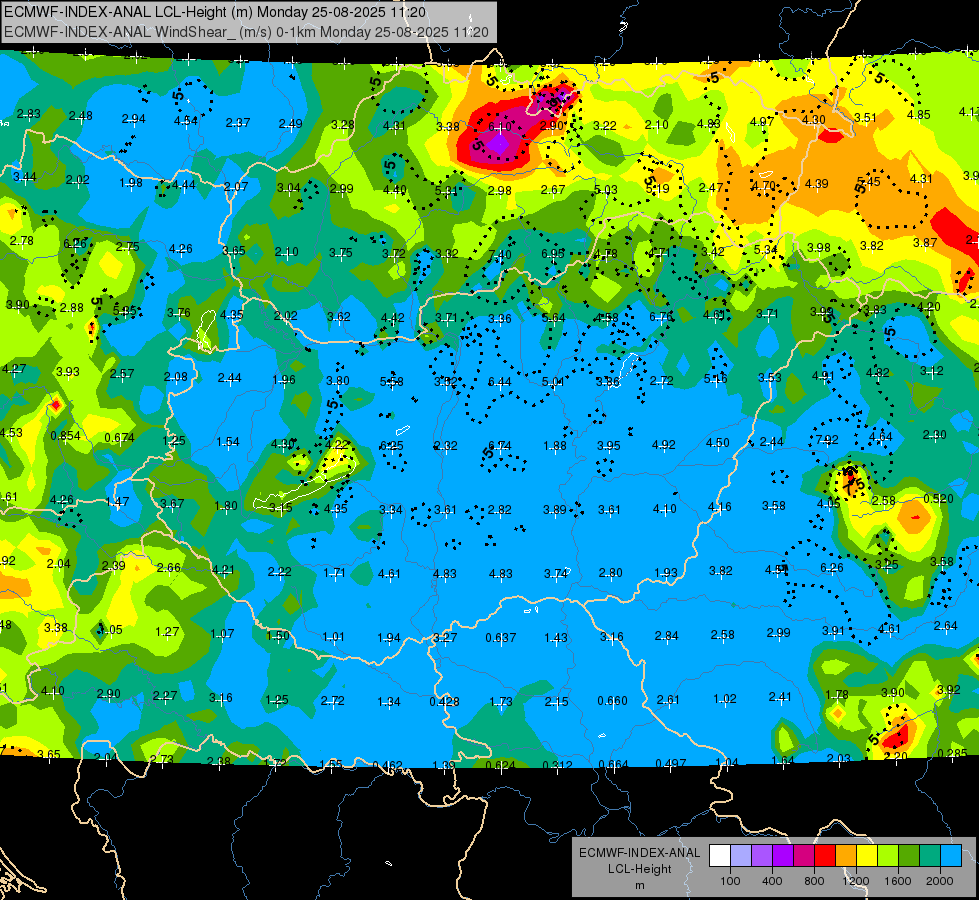
Task: Click the wind shear value 5.16
Action: click(716, 378)
